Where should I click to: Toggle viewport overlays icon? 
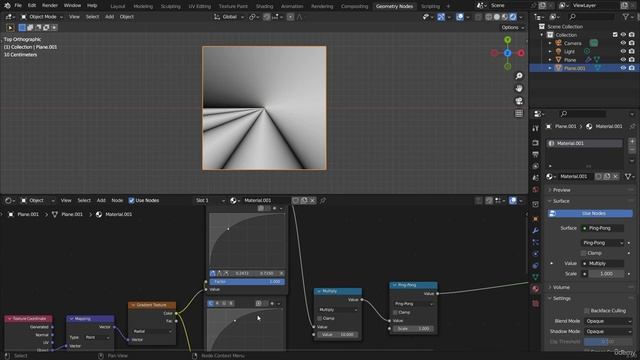coord(460,17)
